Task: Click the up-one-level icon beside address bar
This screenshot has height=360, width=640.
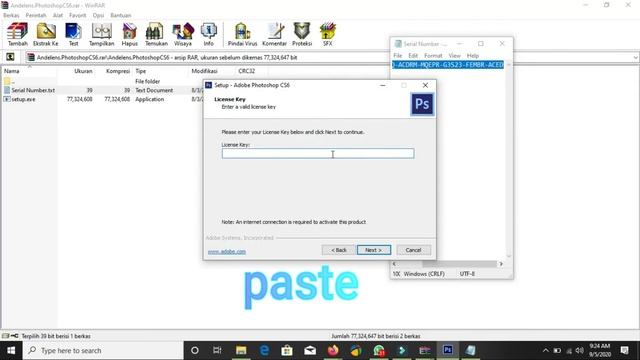Action: tap(10, 57)
